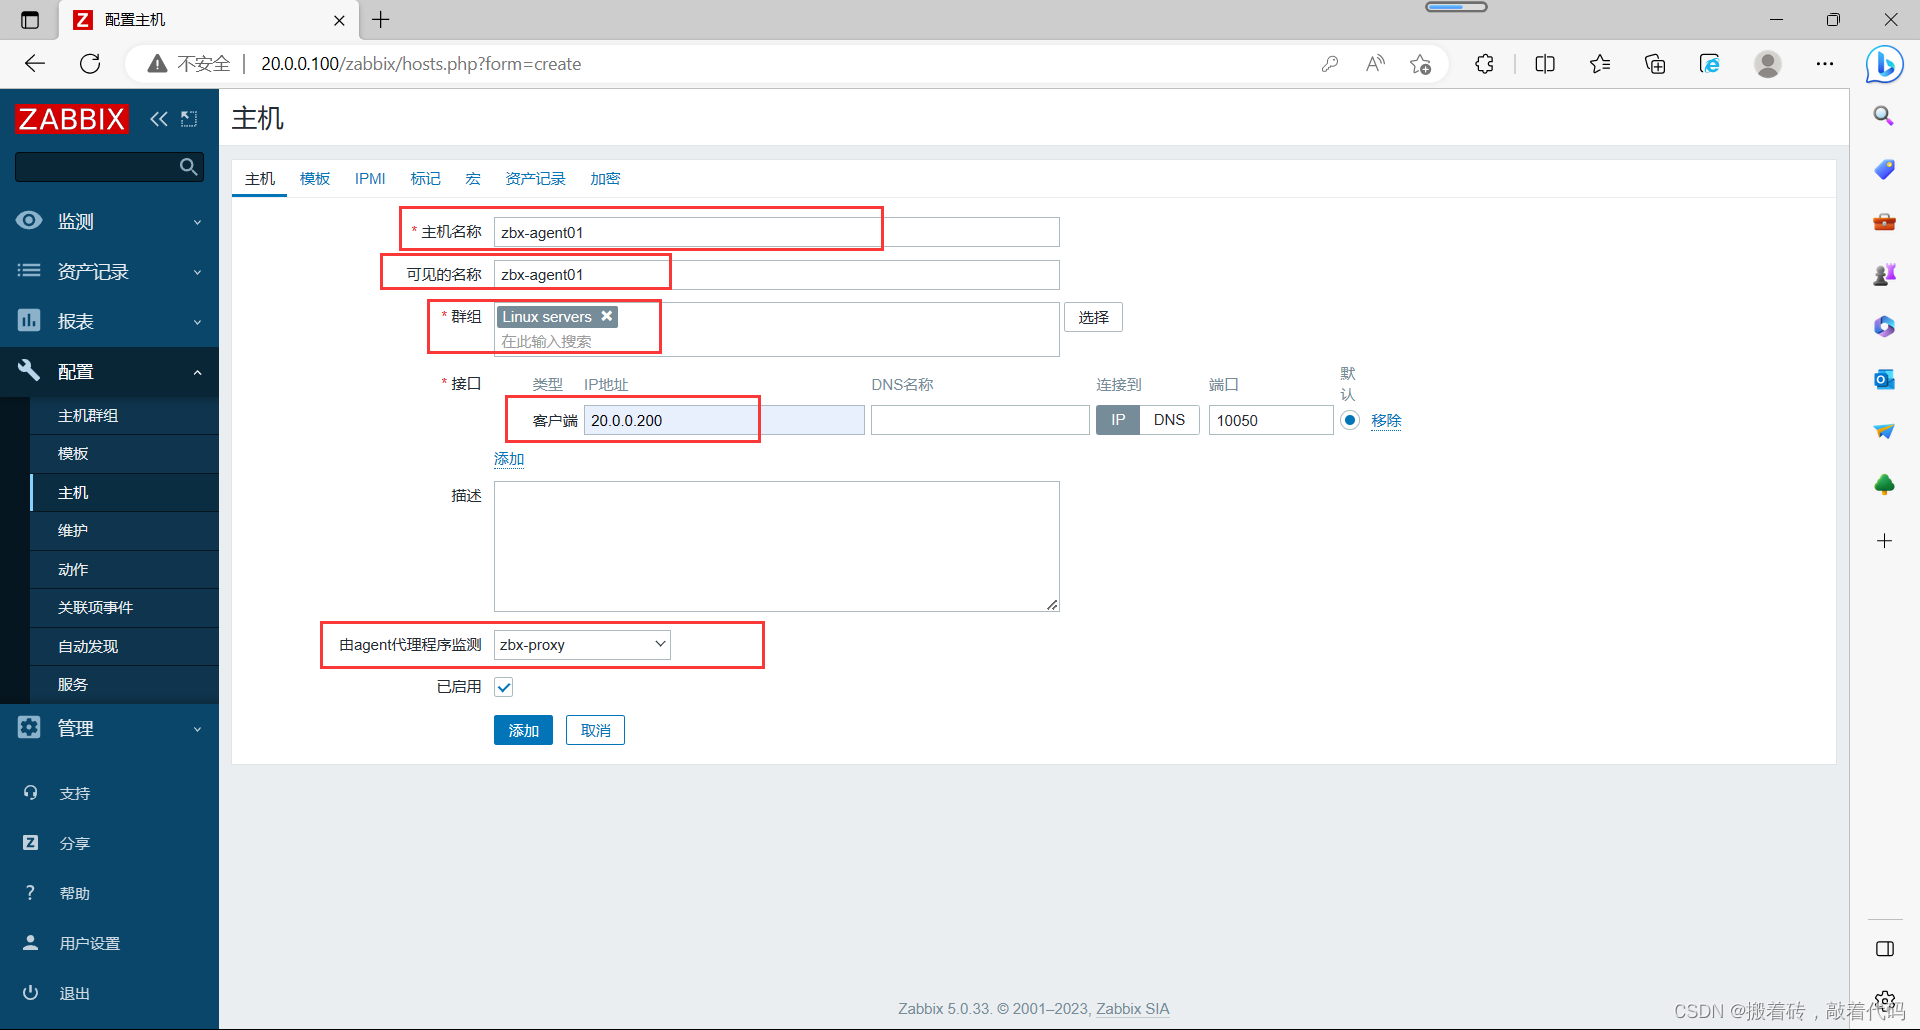Screen dimensions: 1920x1030
Task: Click the sidebar tools briefcase icon
Action: pos(1884,221)
